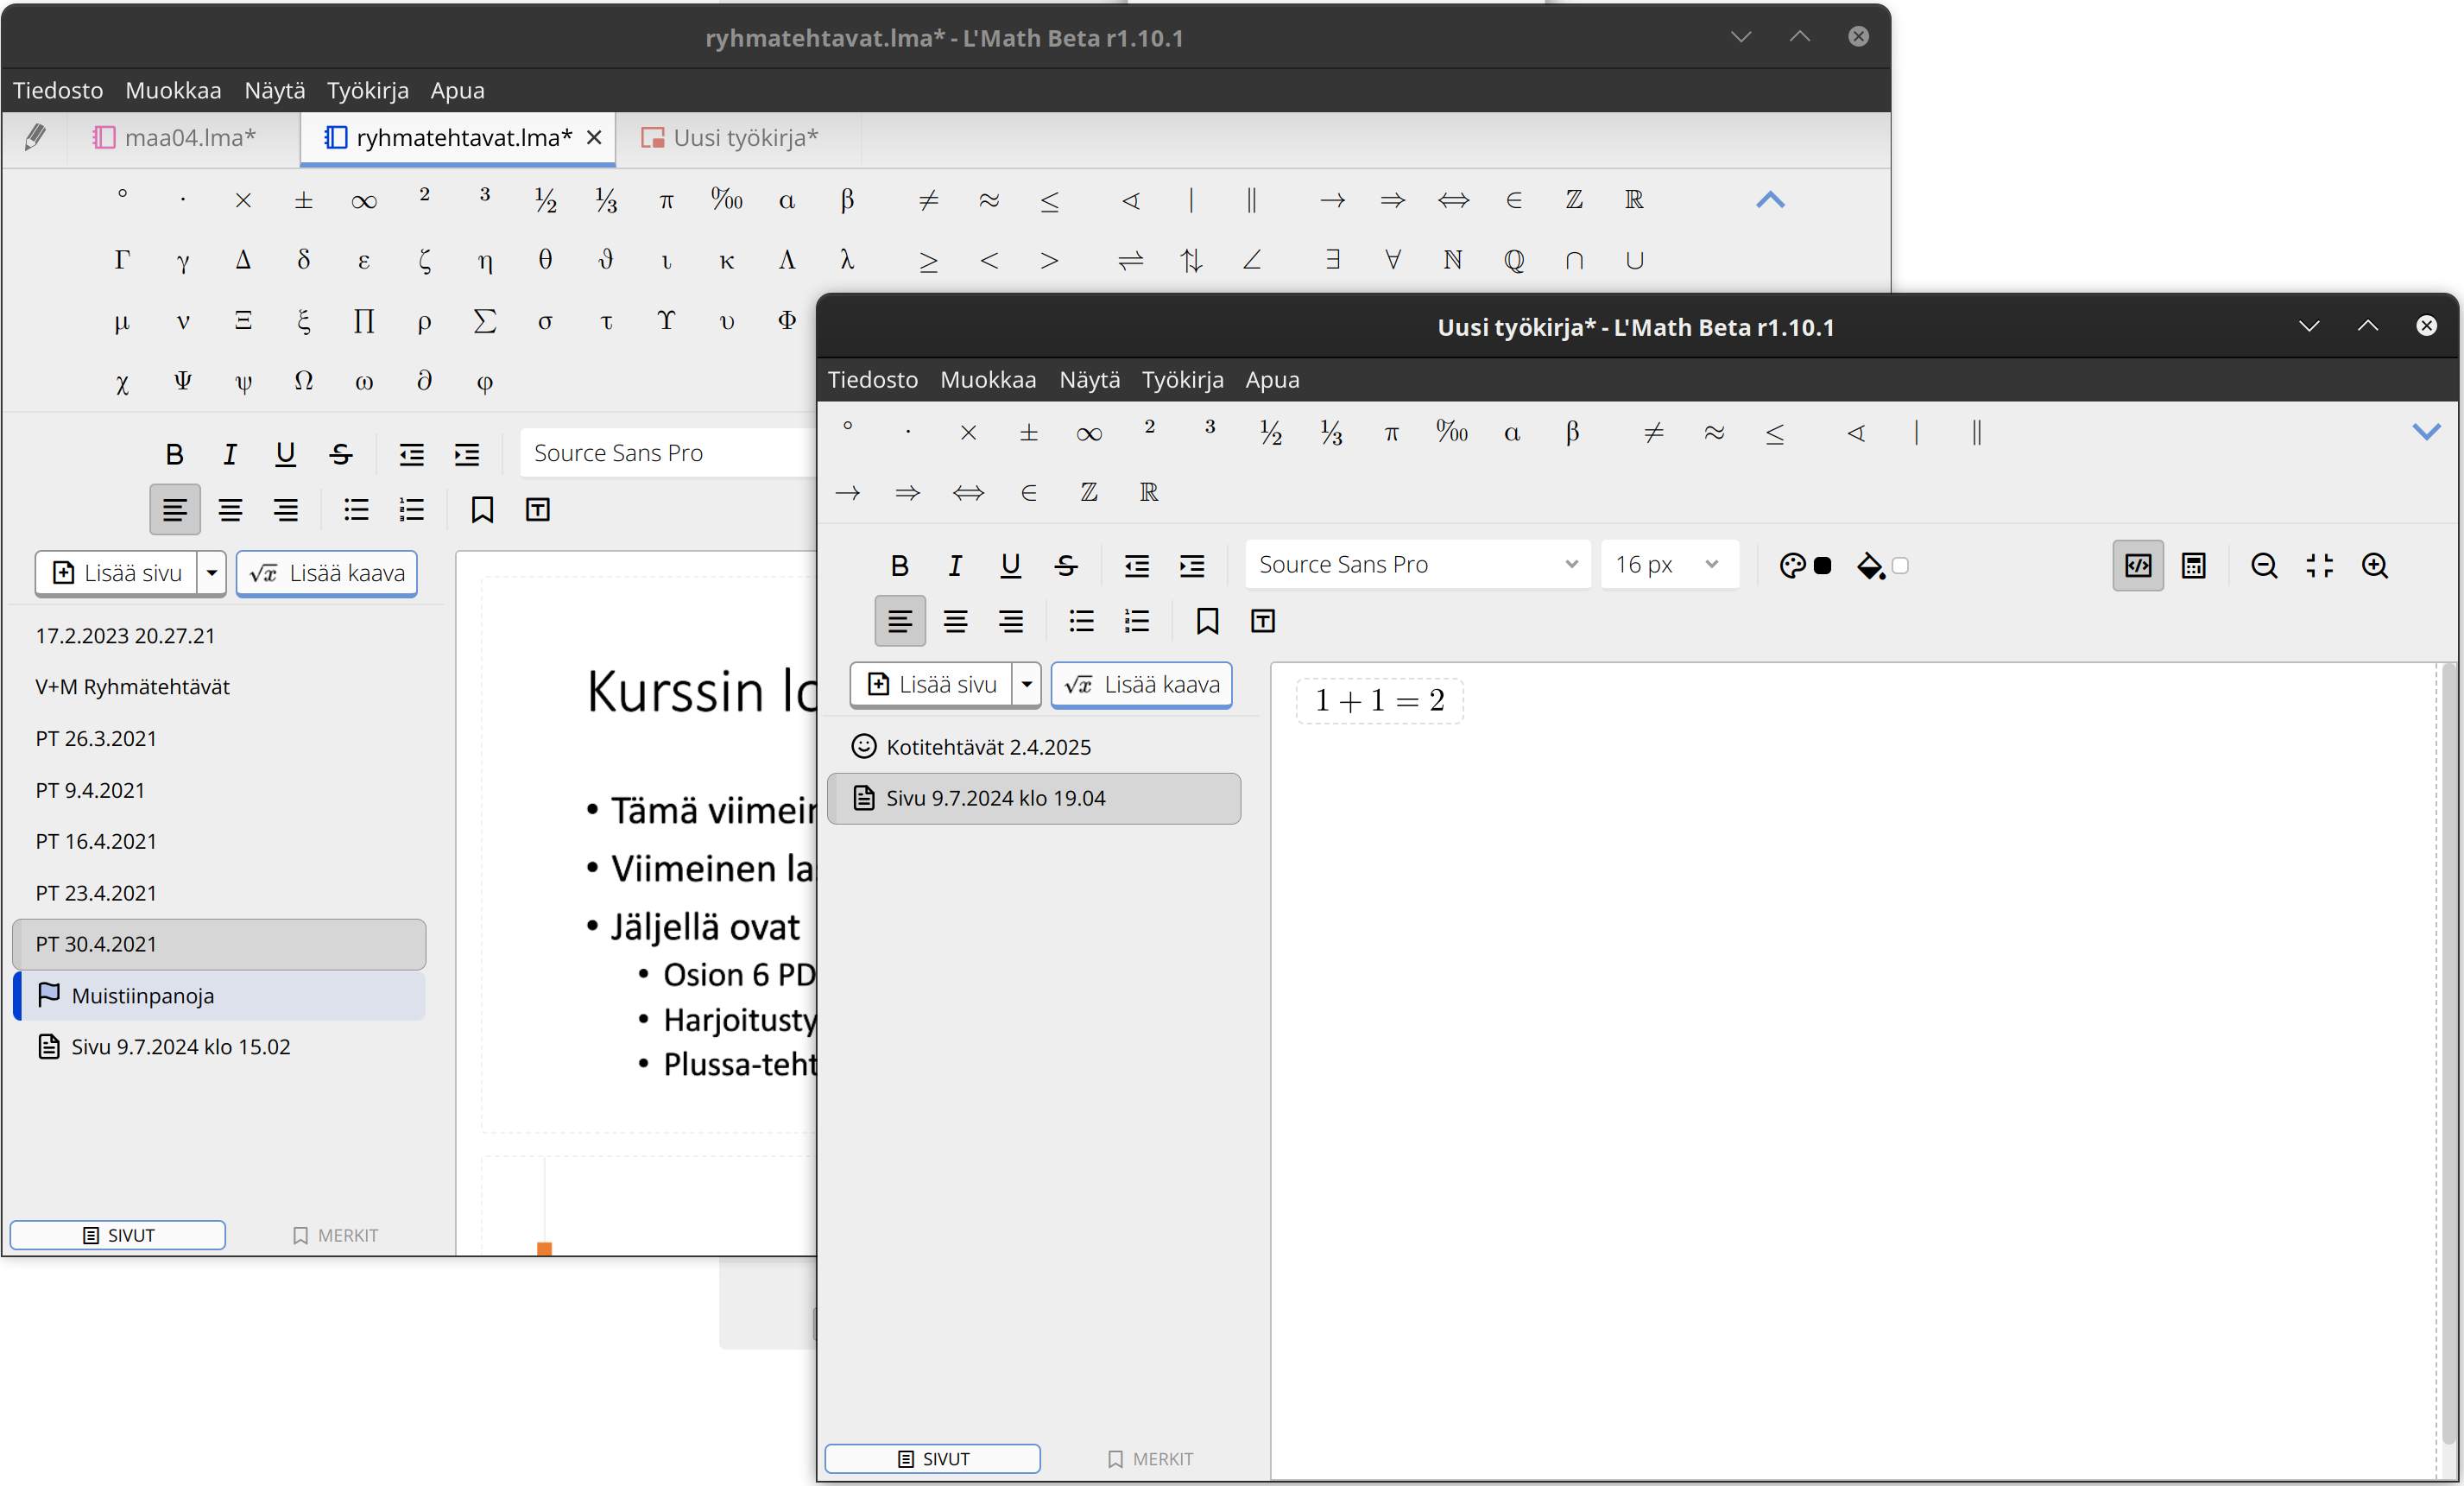Click the bookmark icon in toolbar
The height and width of the screenshot is (1486, 2464).
1205,620
